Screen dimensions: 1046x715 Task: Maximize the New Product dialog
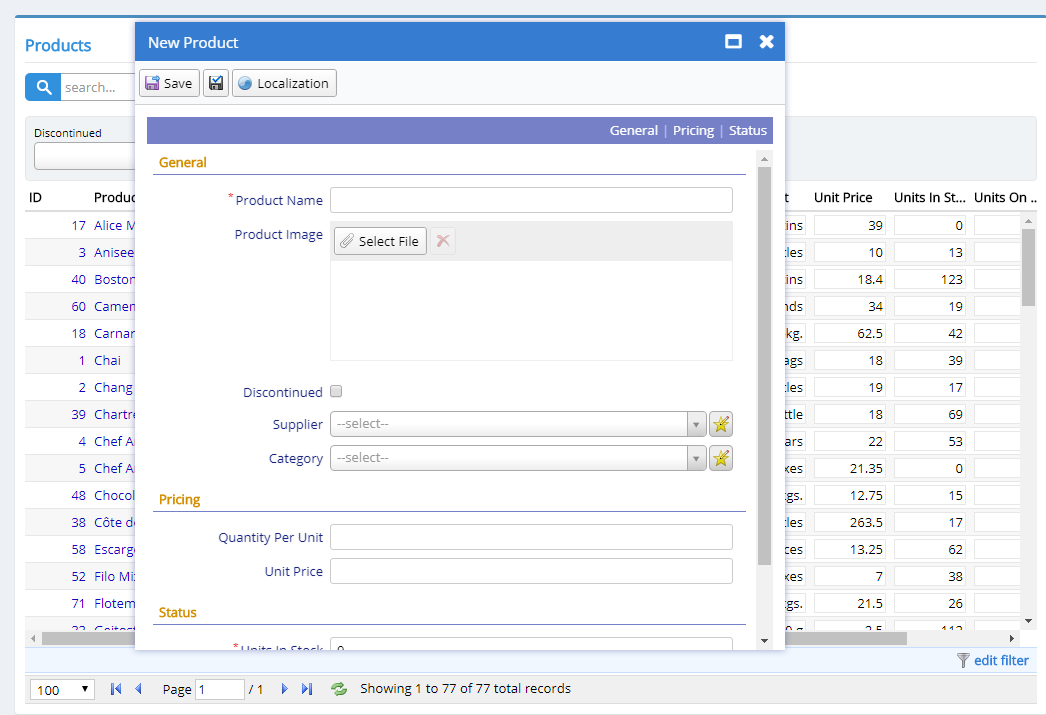click(x=733, y=42)
